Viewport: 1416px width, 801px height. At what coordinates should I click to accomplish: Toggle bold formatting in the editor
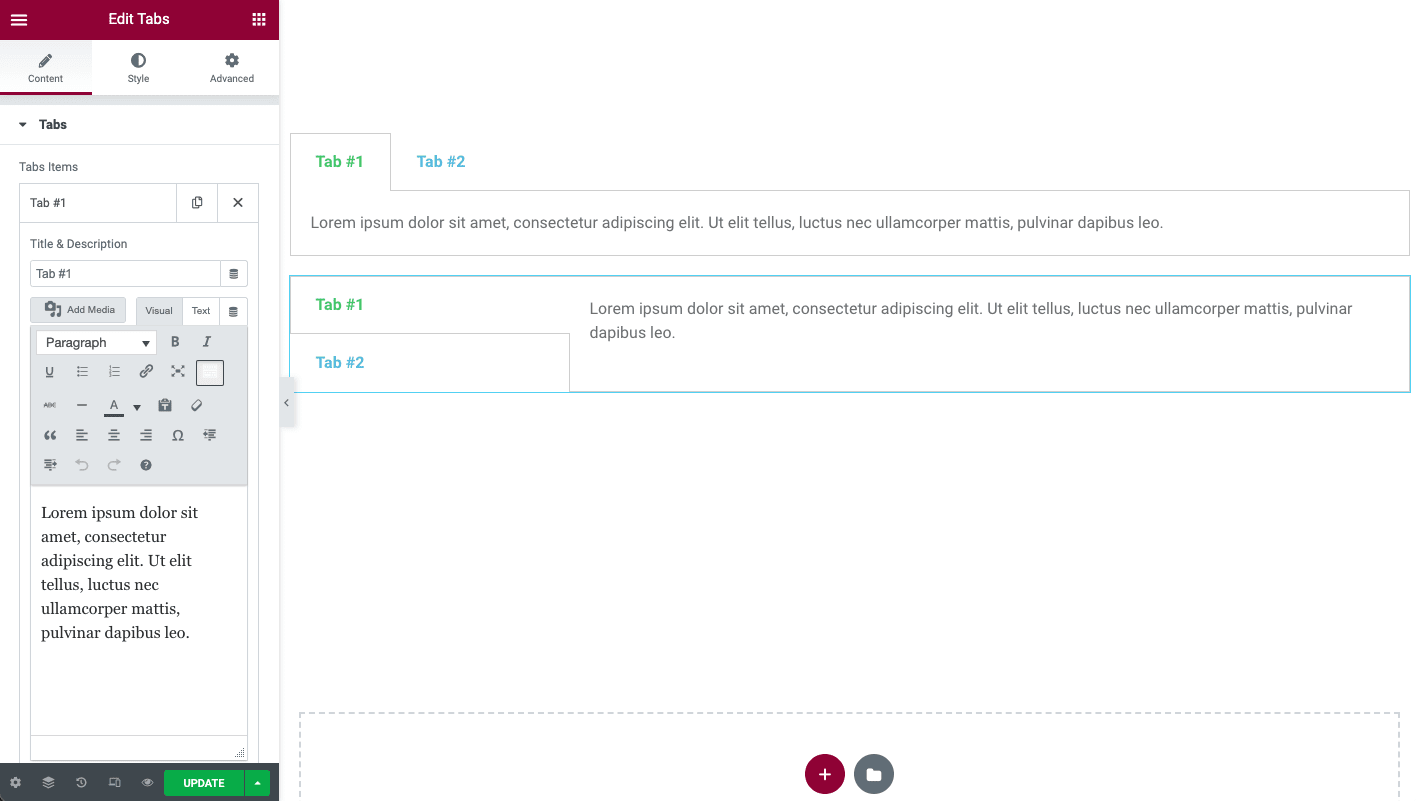[x=175, y=342]
